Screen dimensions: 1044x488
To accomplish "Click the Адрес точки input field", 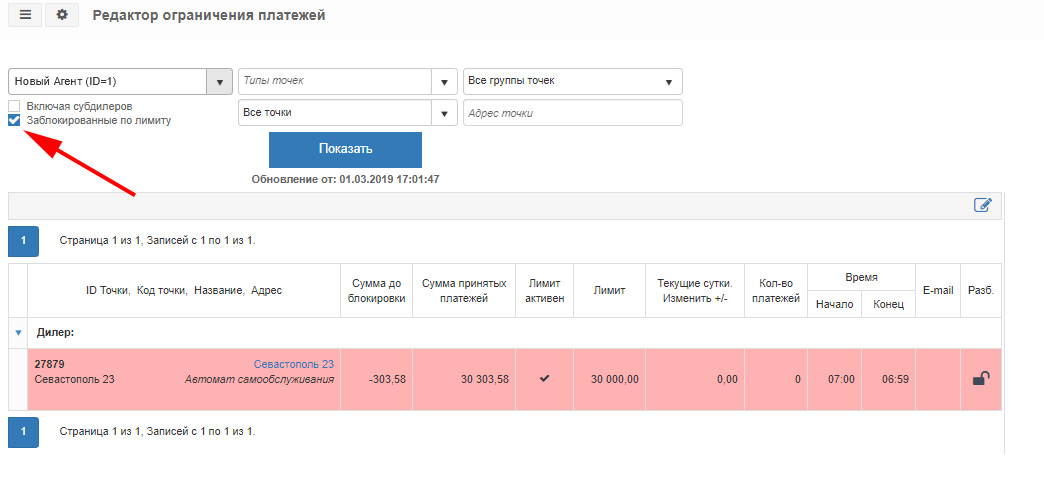I will 573,113.
